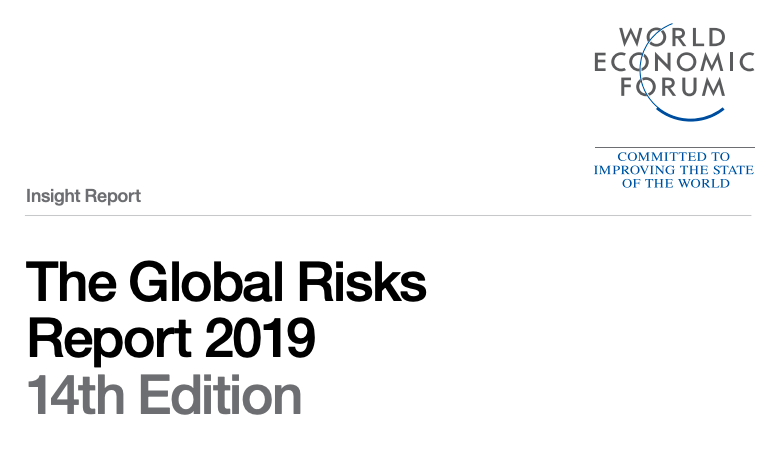Click the word The in the title
Image resolution: width=776 pixels, height=451 pixels.
click(x=72, y=282)
